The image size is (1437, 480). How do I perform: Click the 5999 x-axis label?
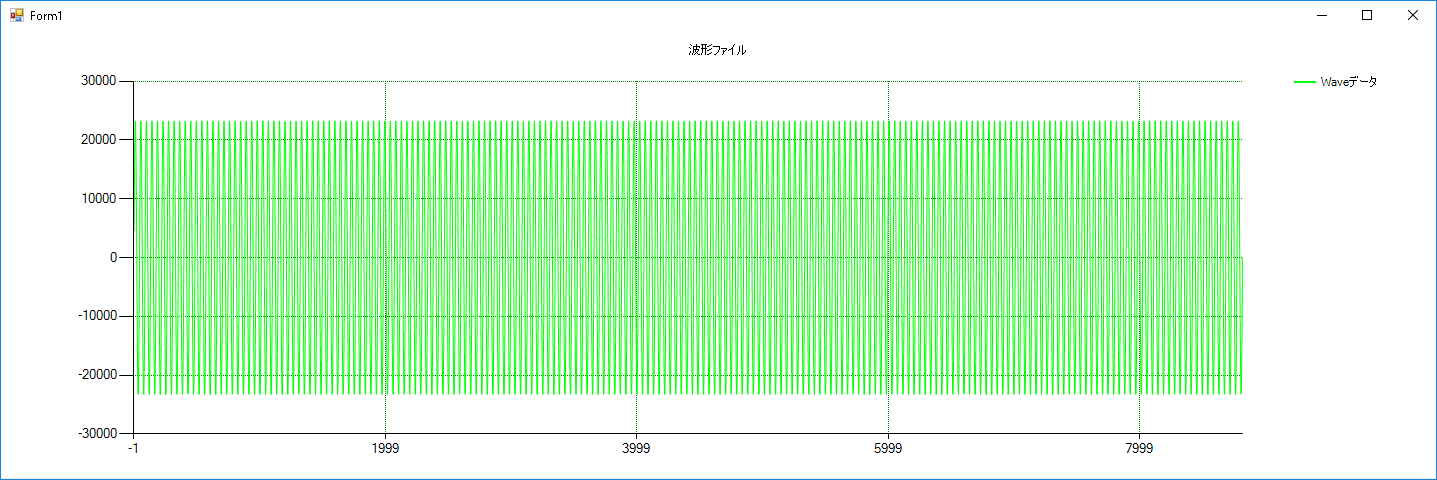click(888, 449)
